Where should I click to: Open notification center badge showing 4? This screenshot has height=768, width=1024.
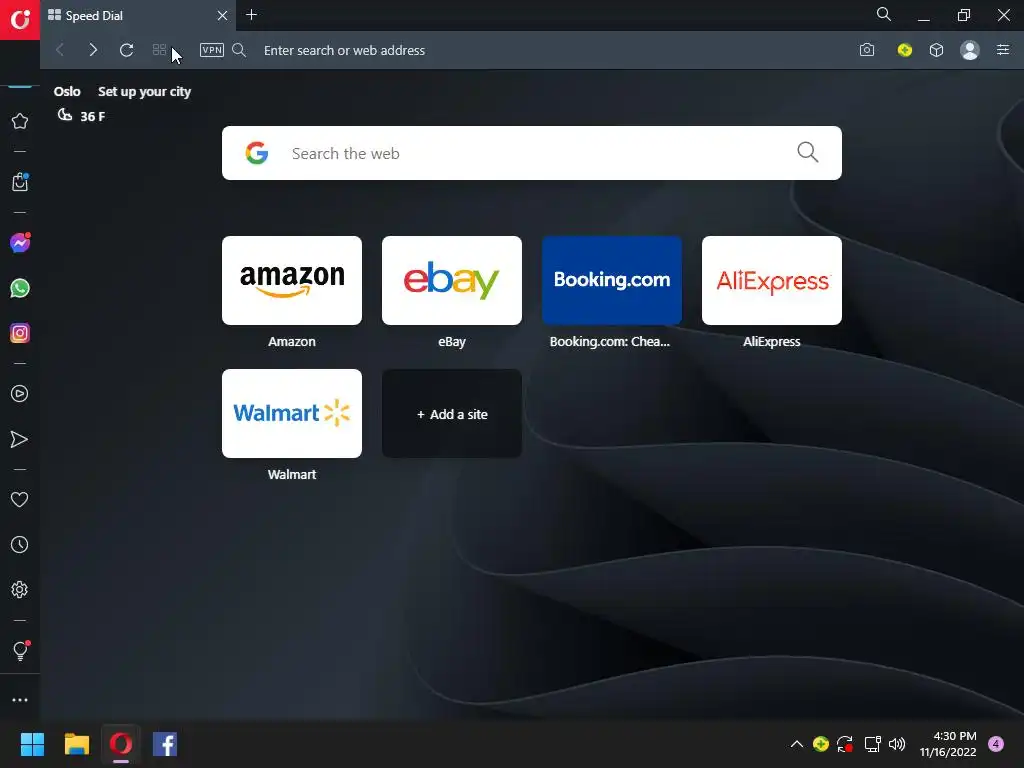(996, 744)
